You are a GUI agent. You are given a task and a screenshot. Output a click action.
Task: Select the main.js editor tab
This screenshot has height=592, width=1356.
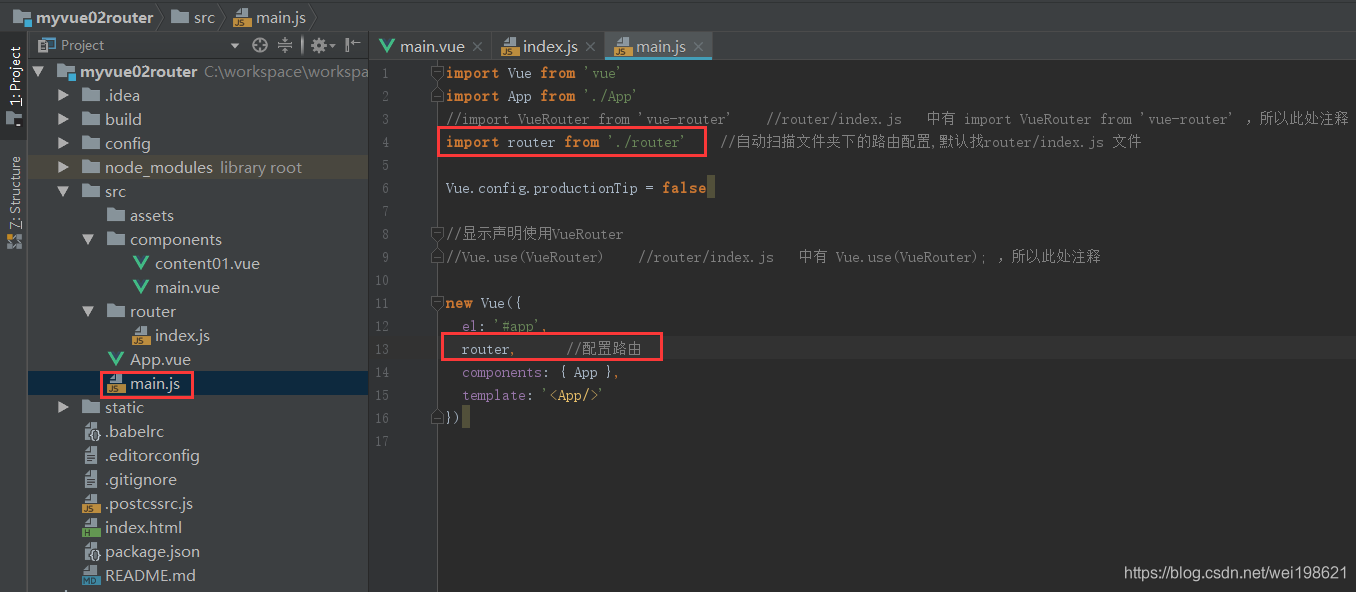pos(660,46)
